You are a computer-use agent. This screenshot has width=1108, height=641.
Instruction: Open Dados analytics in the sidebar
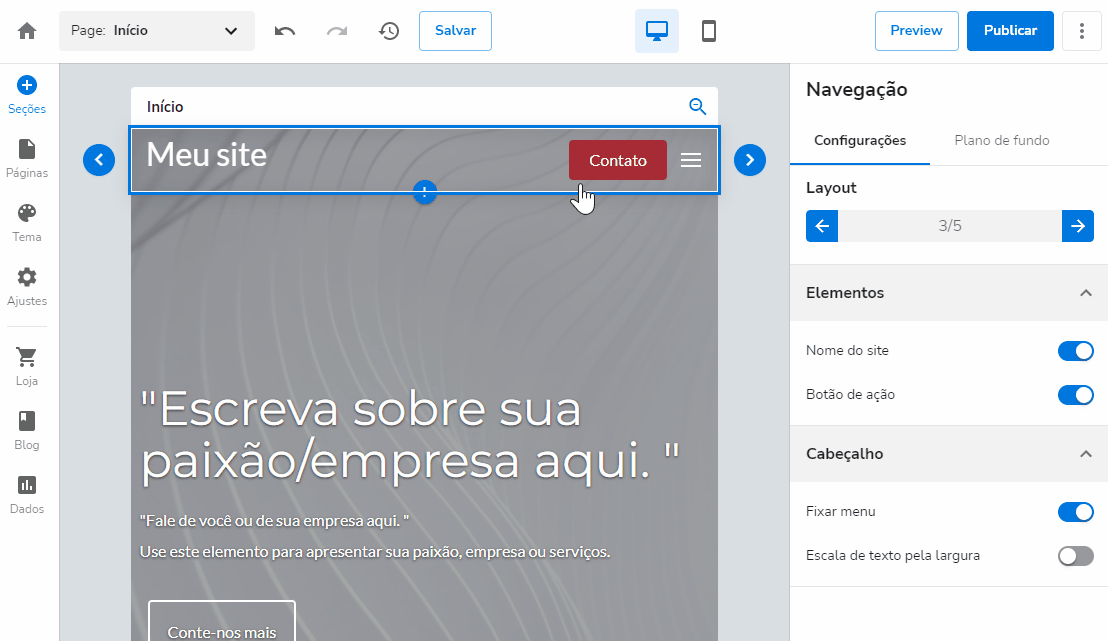tap(27, 495)
